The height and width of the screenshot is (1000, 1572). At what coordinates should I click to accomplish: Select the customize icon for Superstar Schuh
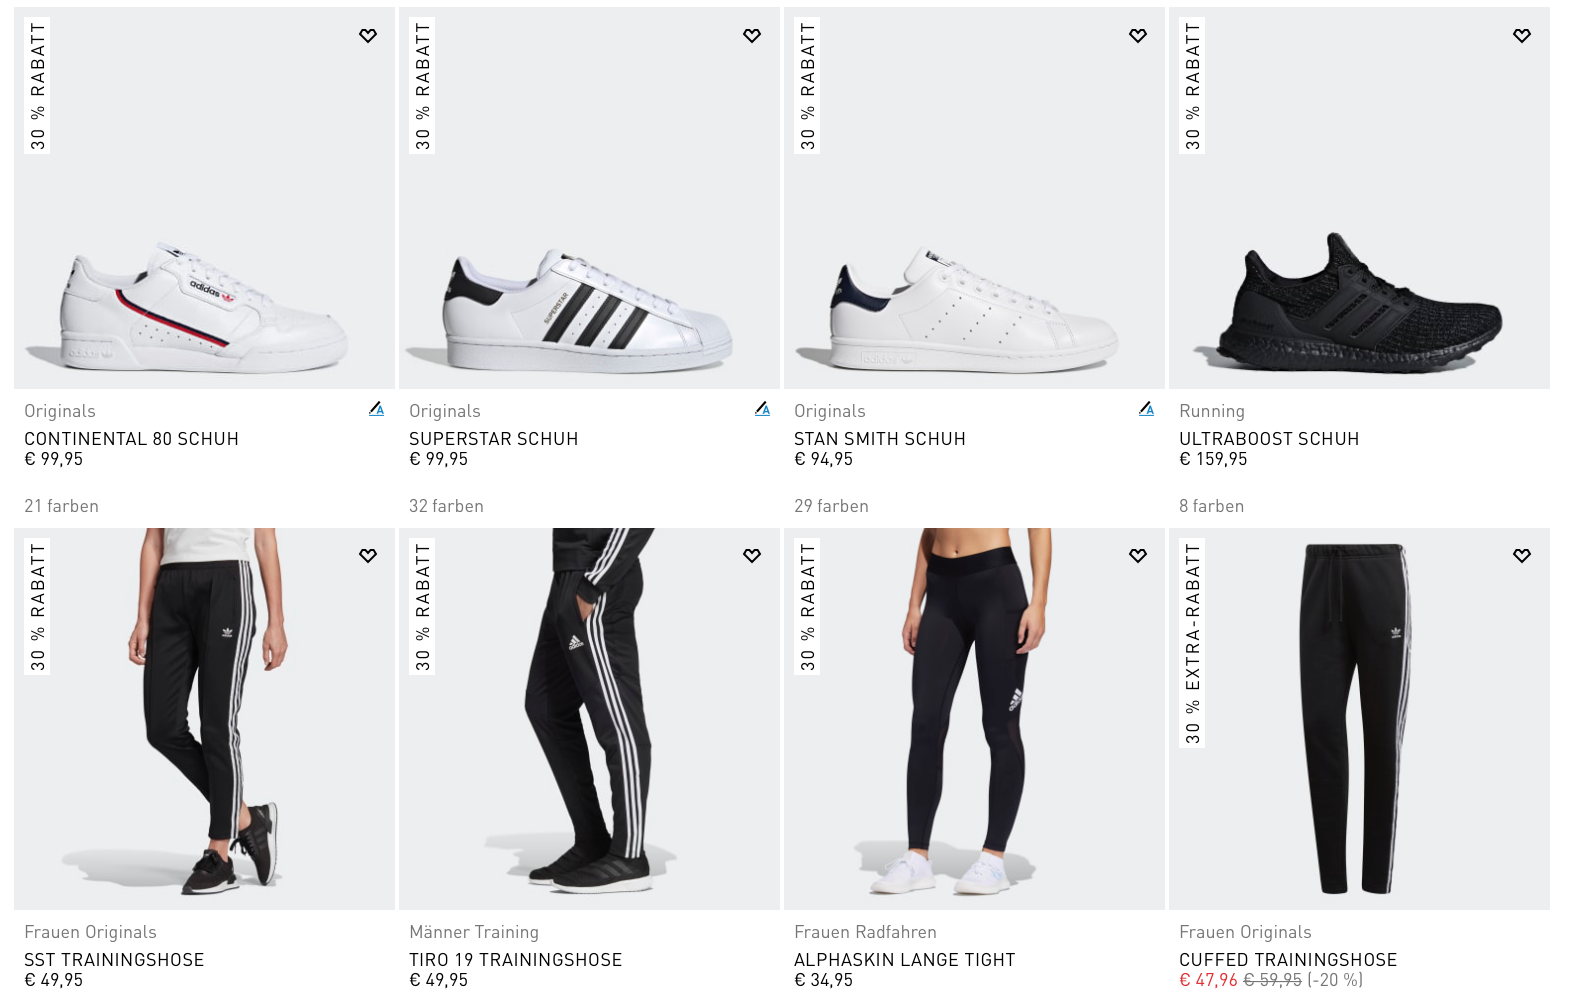762,409
